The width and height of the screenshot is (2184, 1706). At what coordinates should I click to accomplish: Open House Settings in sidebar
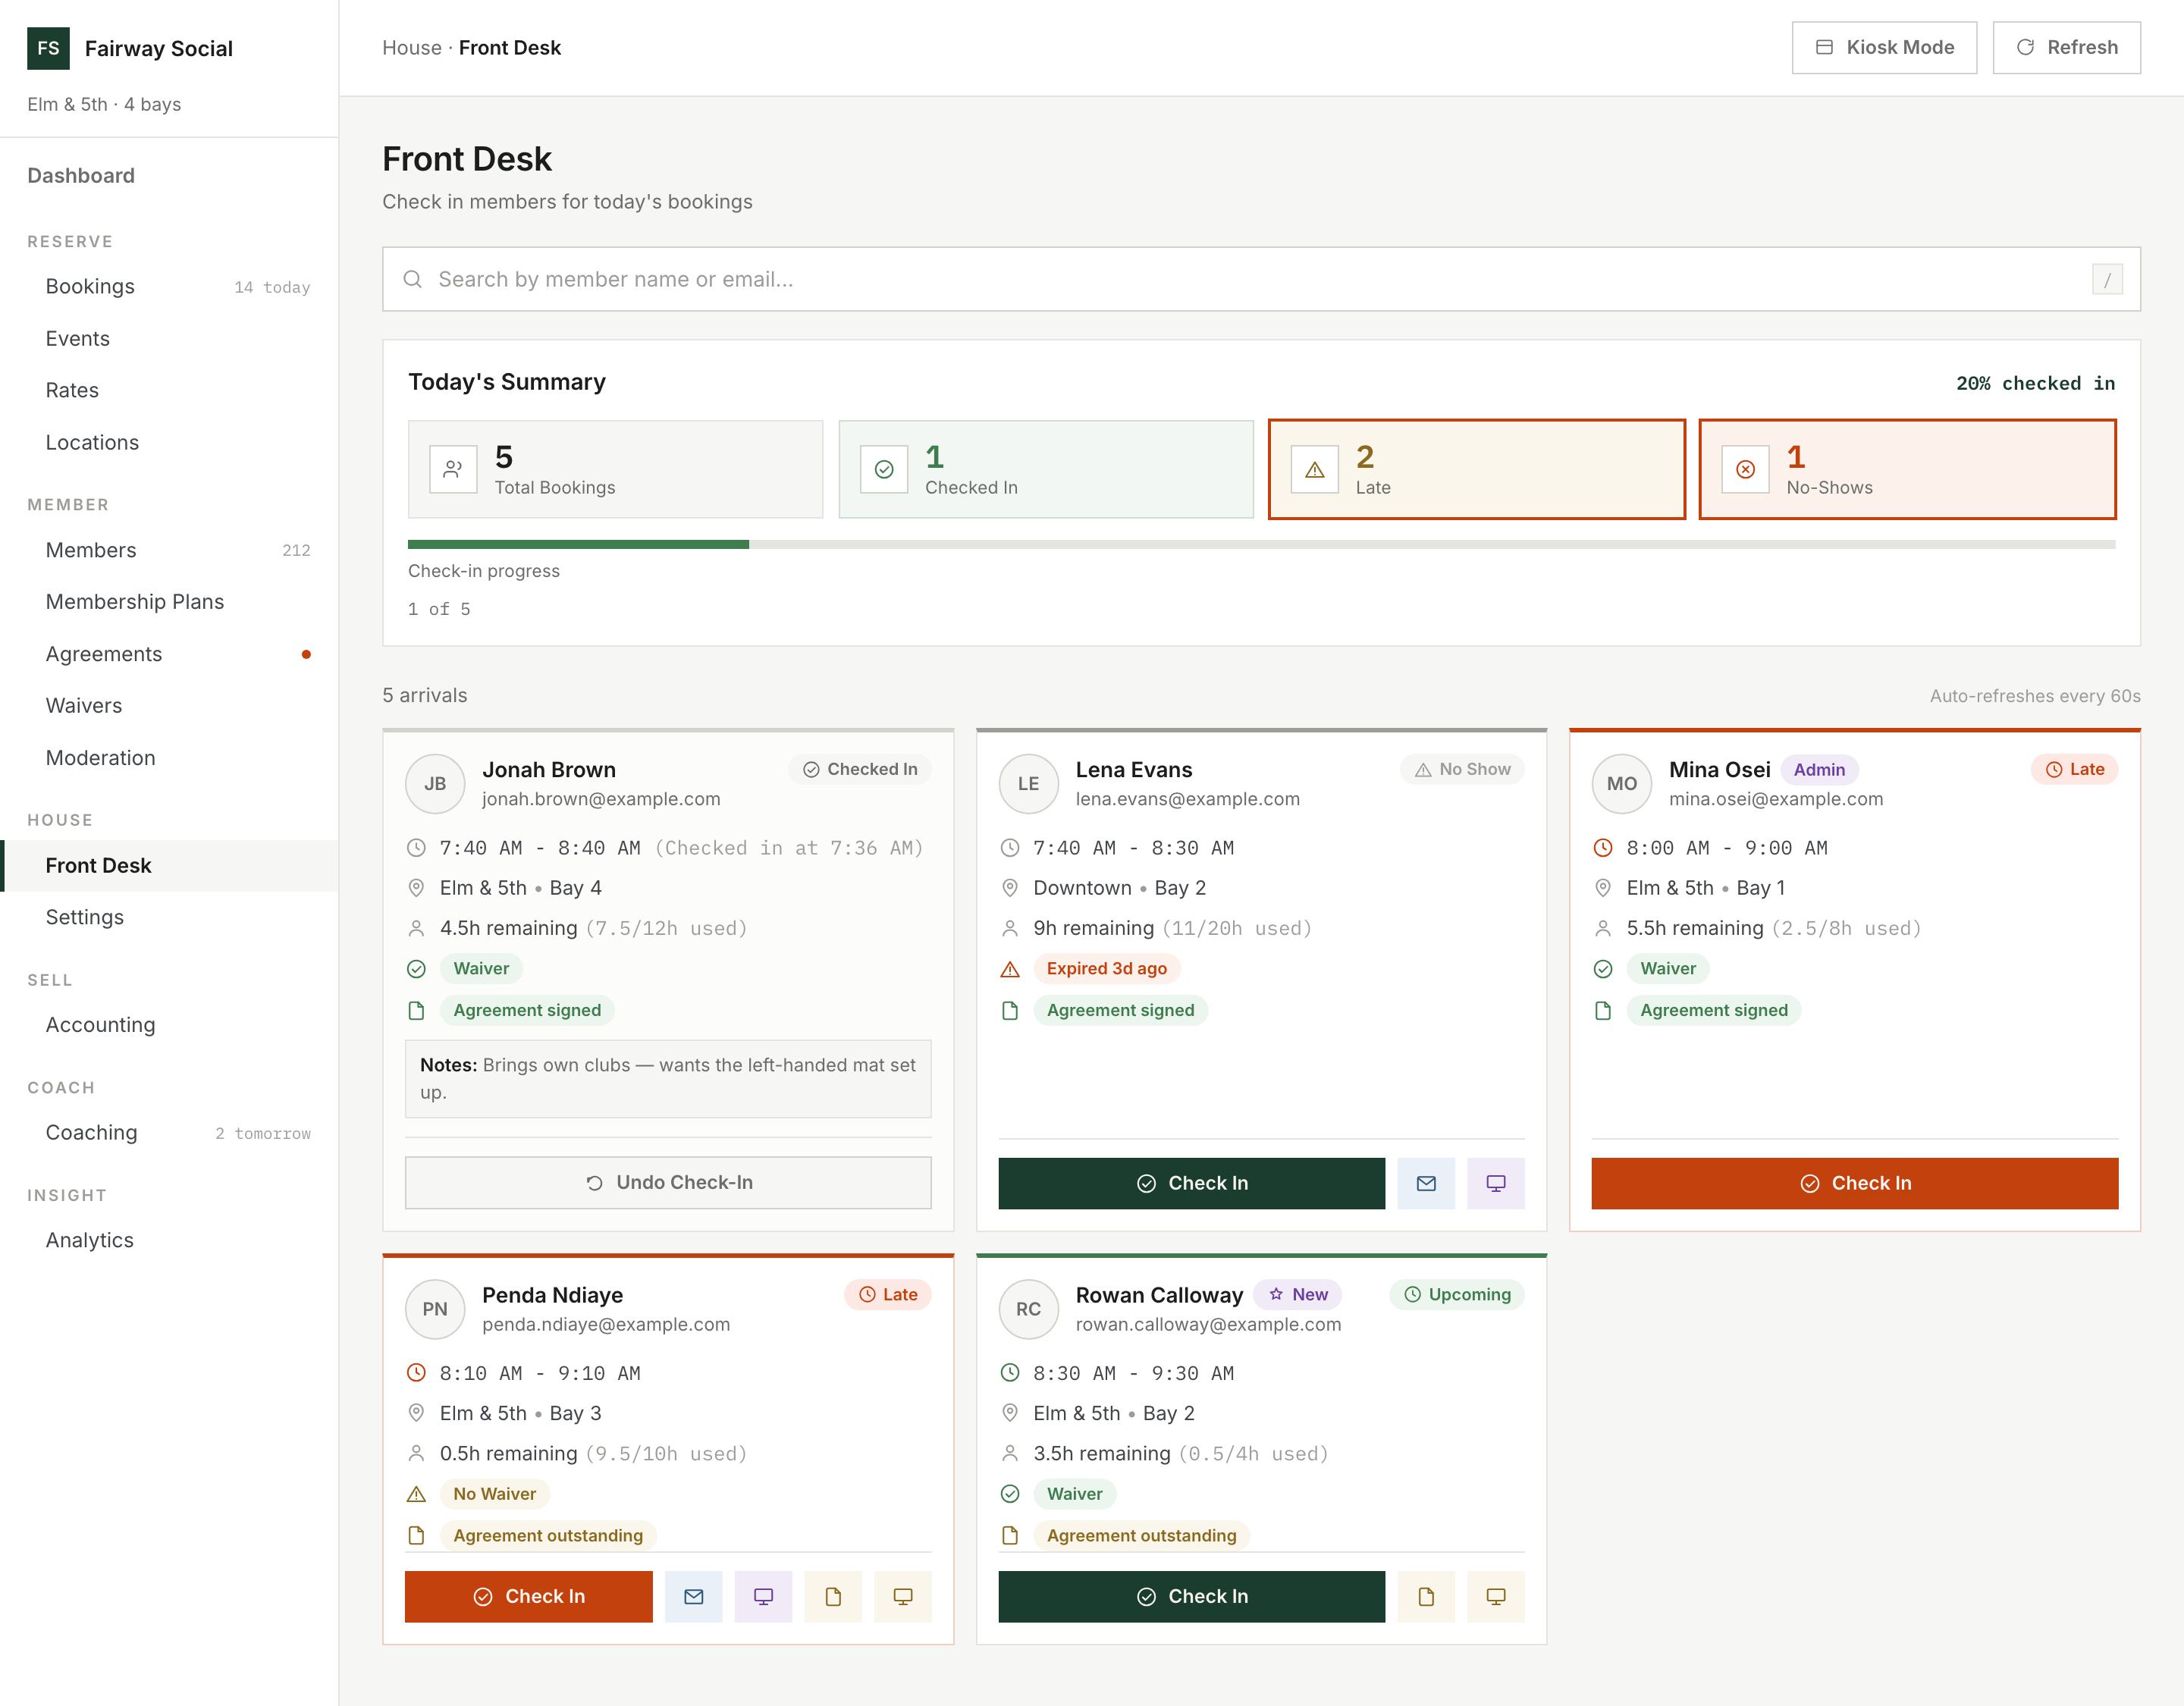point(169,917)
